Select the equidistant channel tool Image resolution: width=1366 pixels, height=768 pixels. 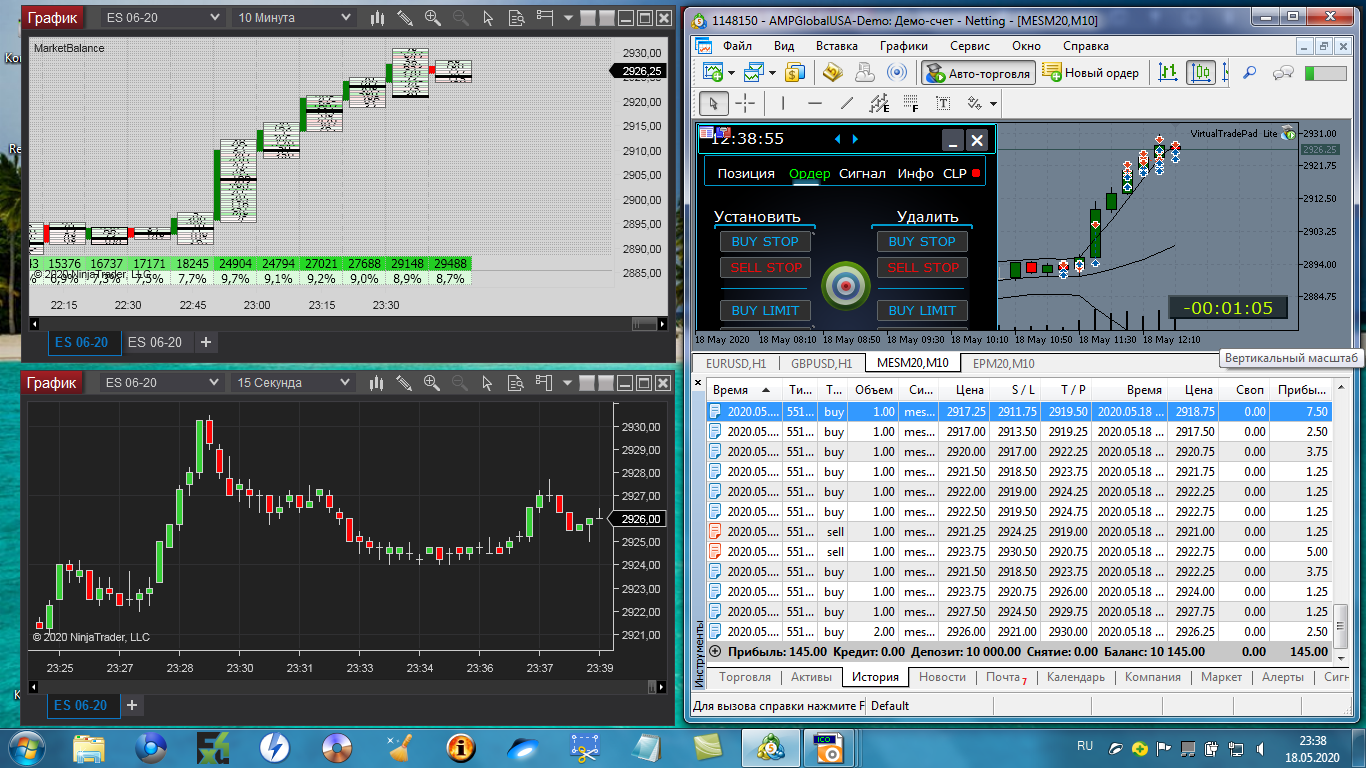click(879, 103)
